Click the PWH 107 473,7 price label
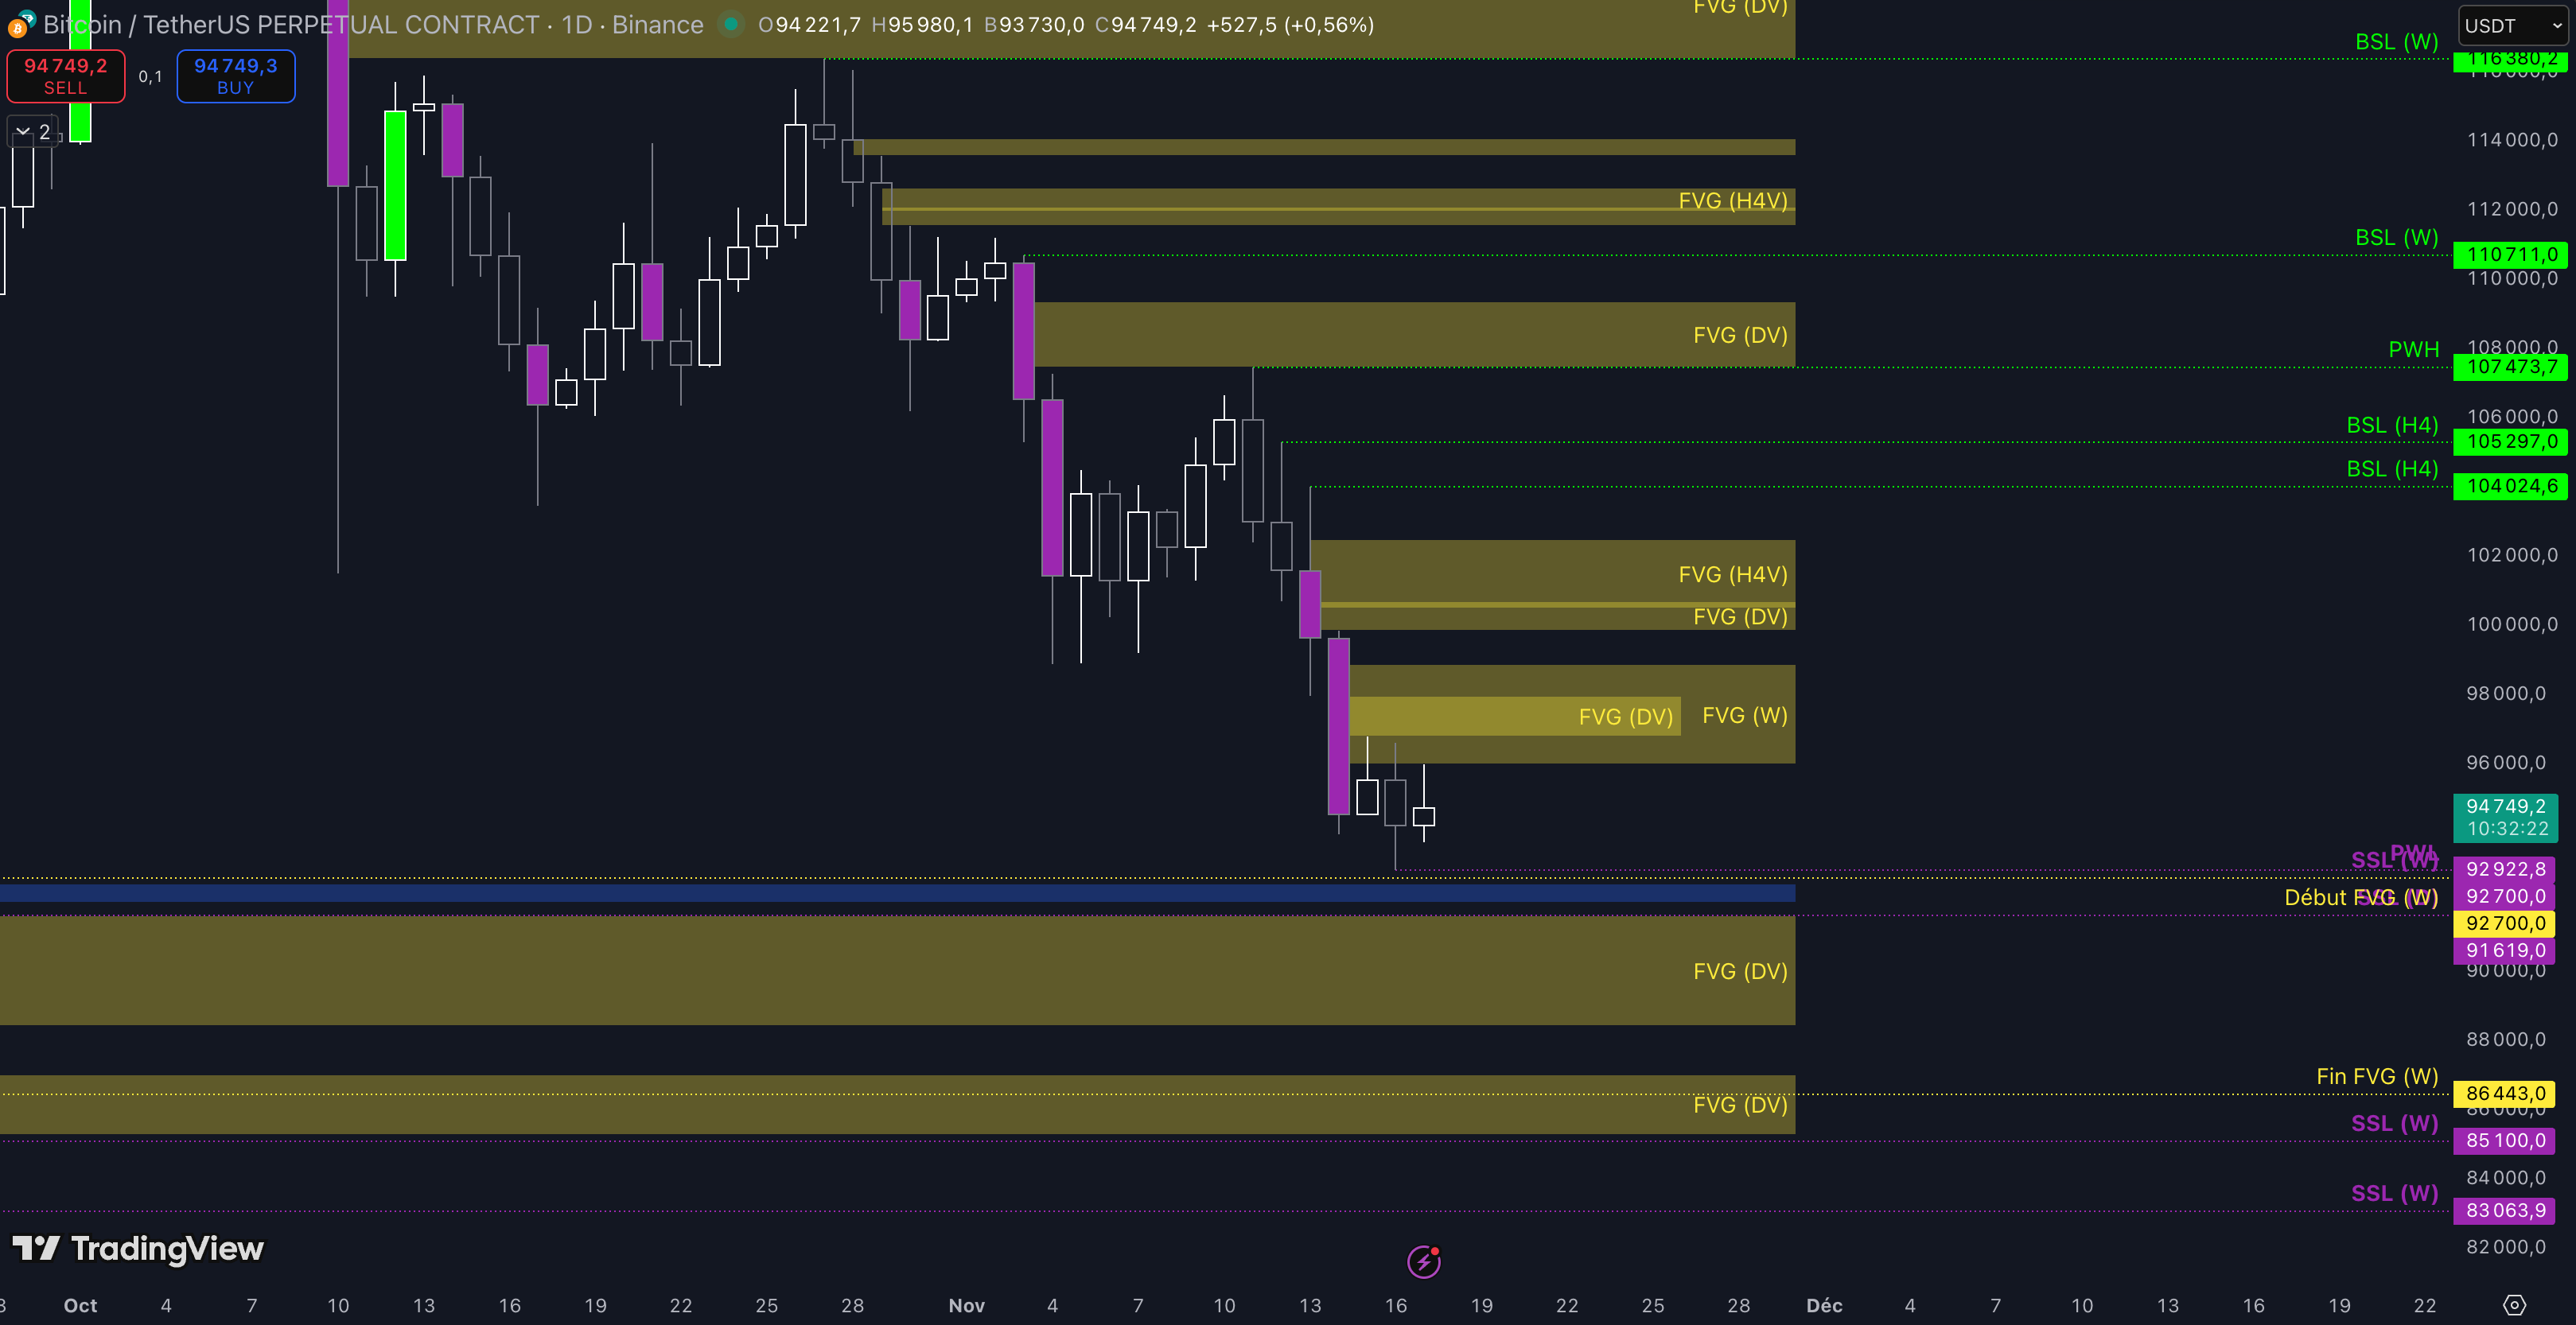This screenshot has height=1325, width=2576. point(2510,367)
